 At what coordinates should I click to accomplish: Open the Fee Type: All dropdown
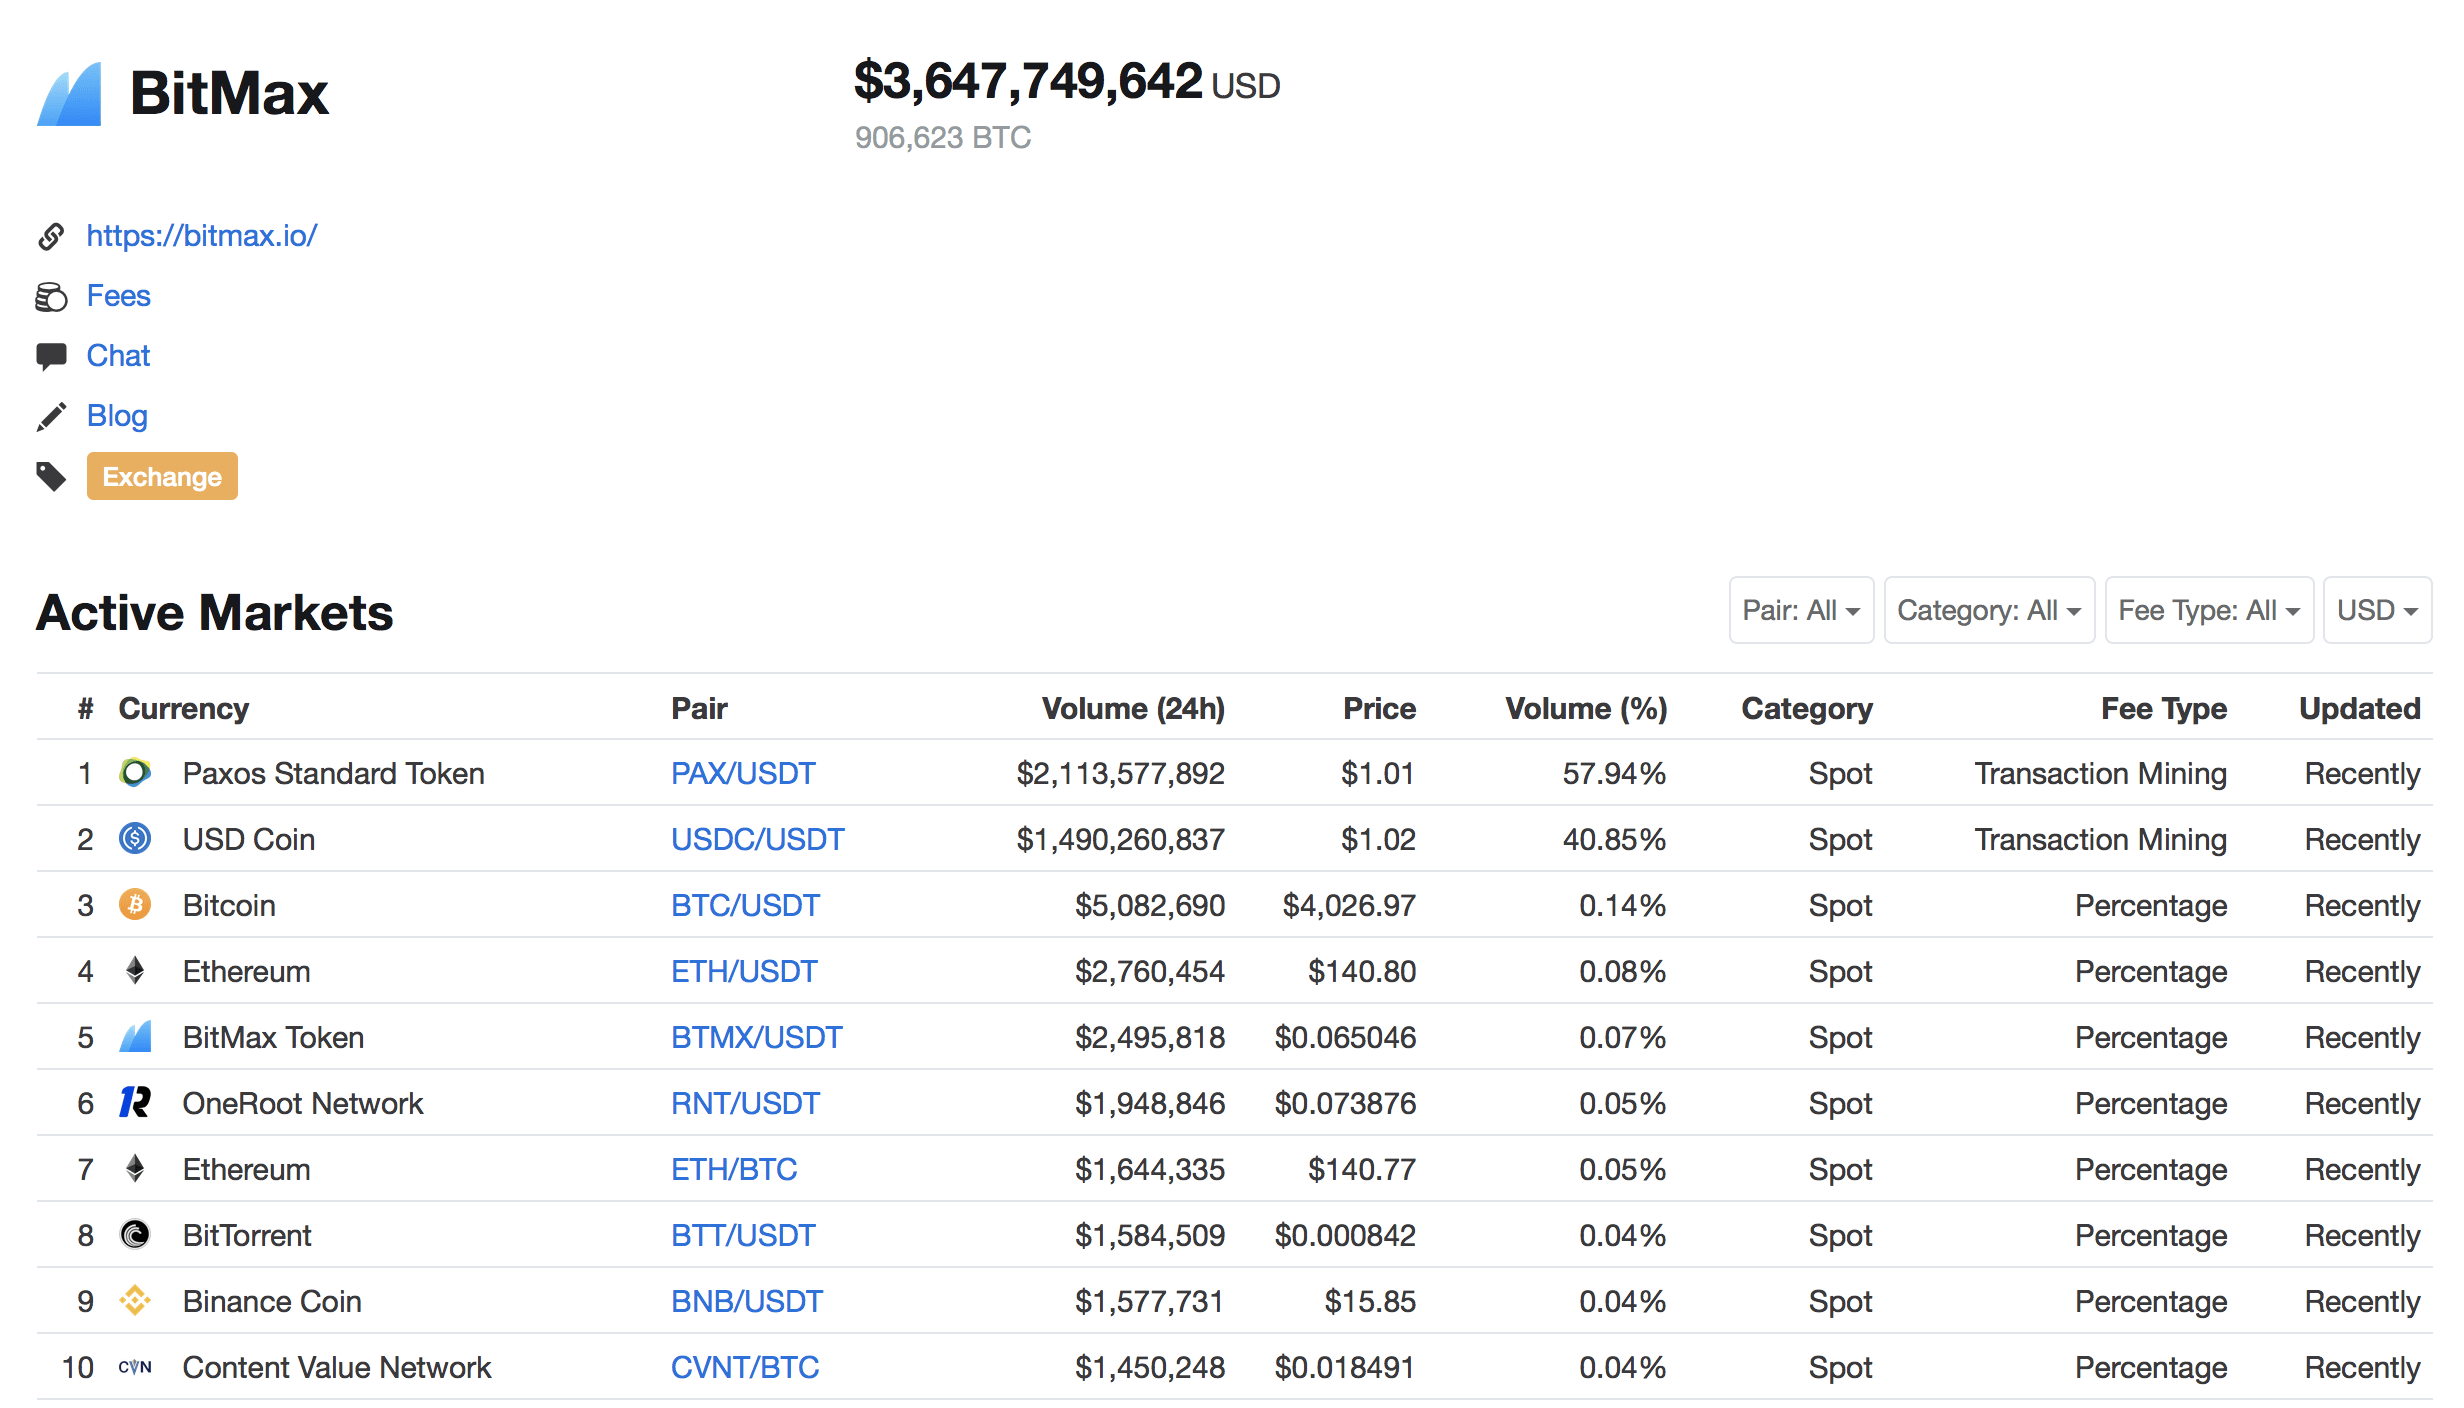coord(2209,610)
